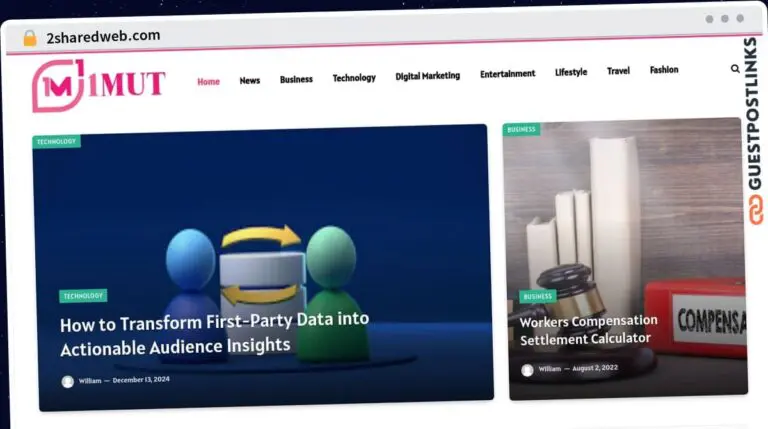Screen dimensions: 768x429
Task: Click the padlock security icon
Action: pyautogui.click(x=30, y=37)
